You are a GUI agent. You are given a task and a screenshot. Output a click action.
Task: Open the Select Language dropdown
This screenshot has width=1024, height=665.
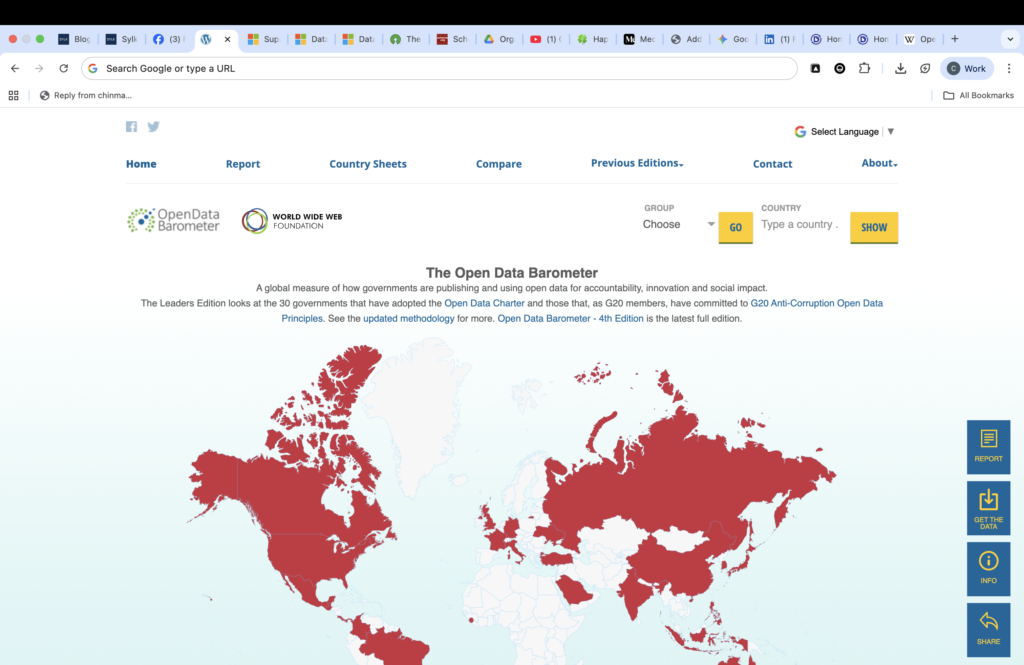tap(845, 132)
